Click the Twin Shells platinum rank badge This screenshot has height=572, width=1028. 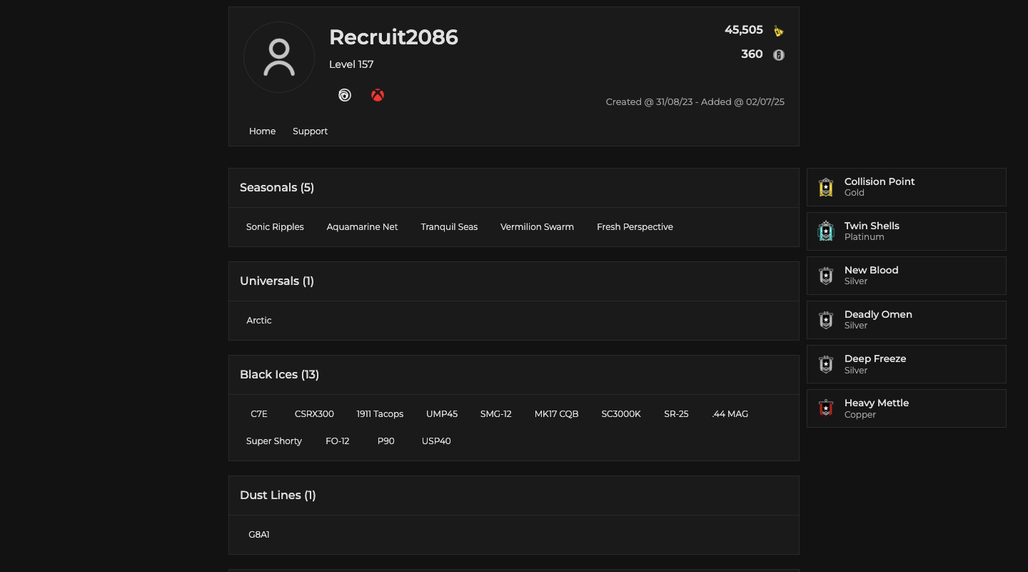(826, 232)
